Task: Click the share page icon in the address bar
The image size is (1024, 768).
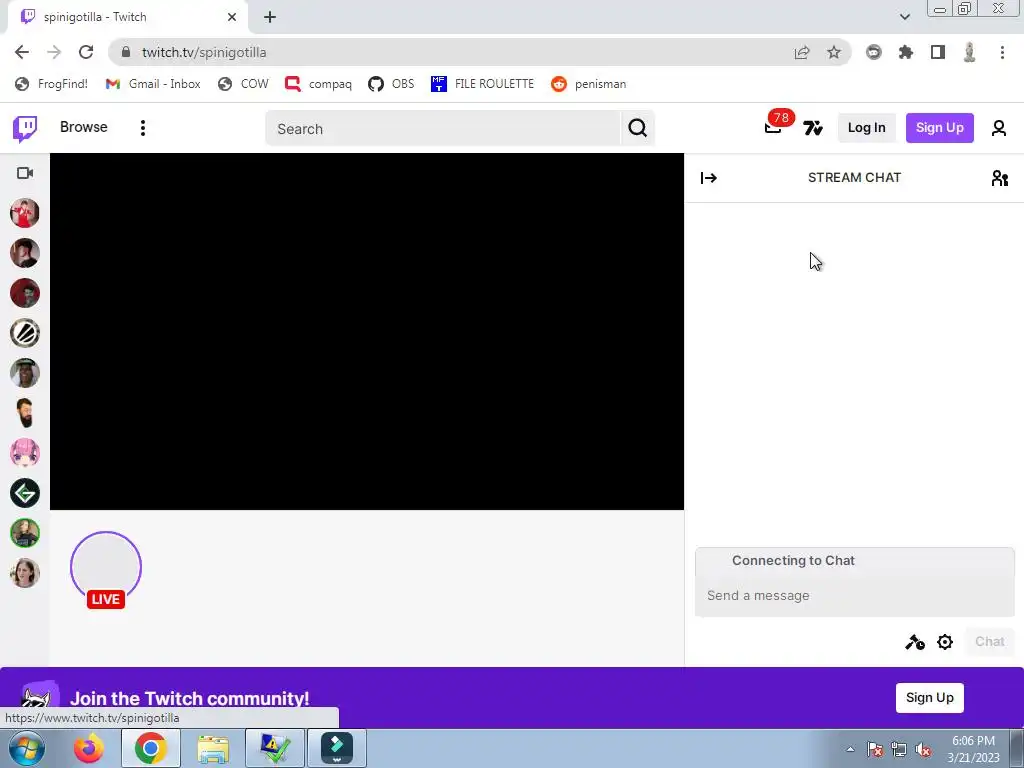Action: 802,52
